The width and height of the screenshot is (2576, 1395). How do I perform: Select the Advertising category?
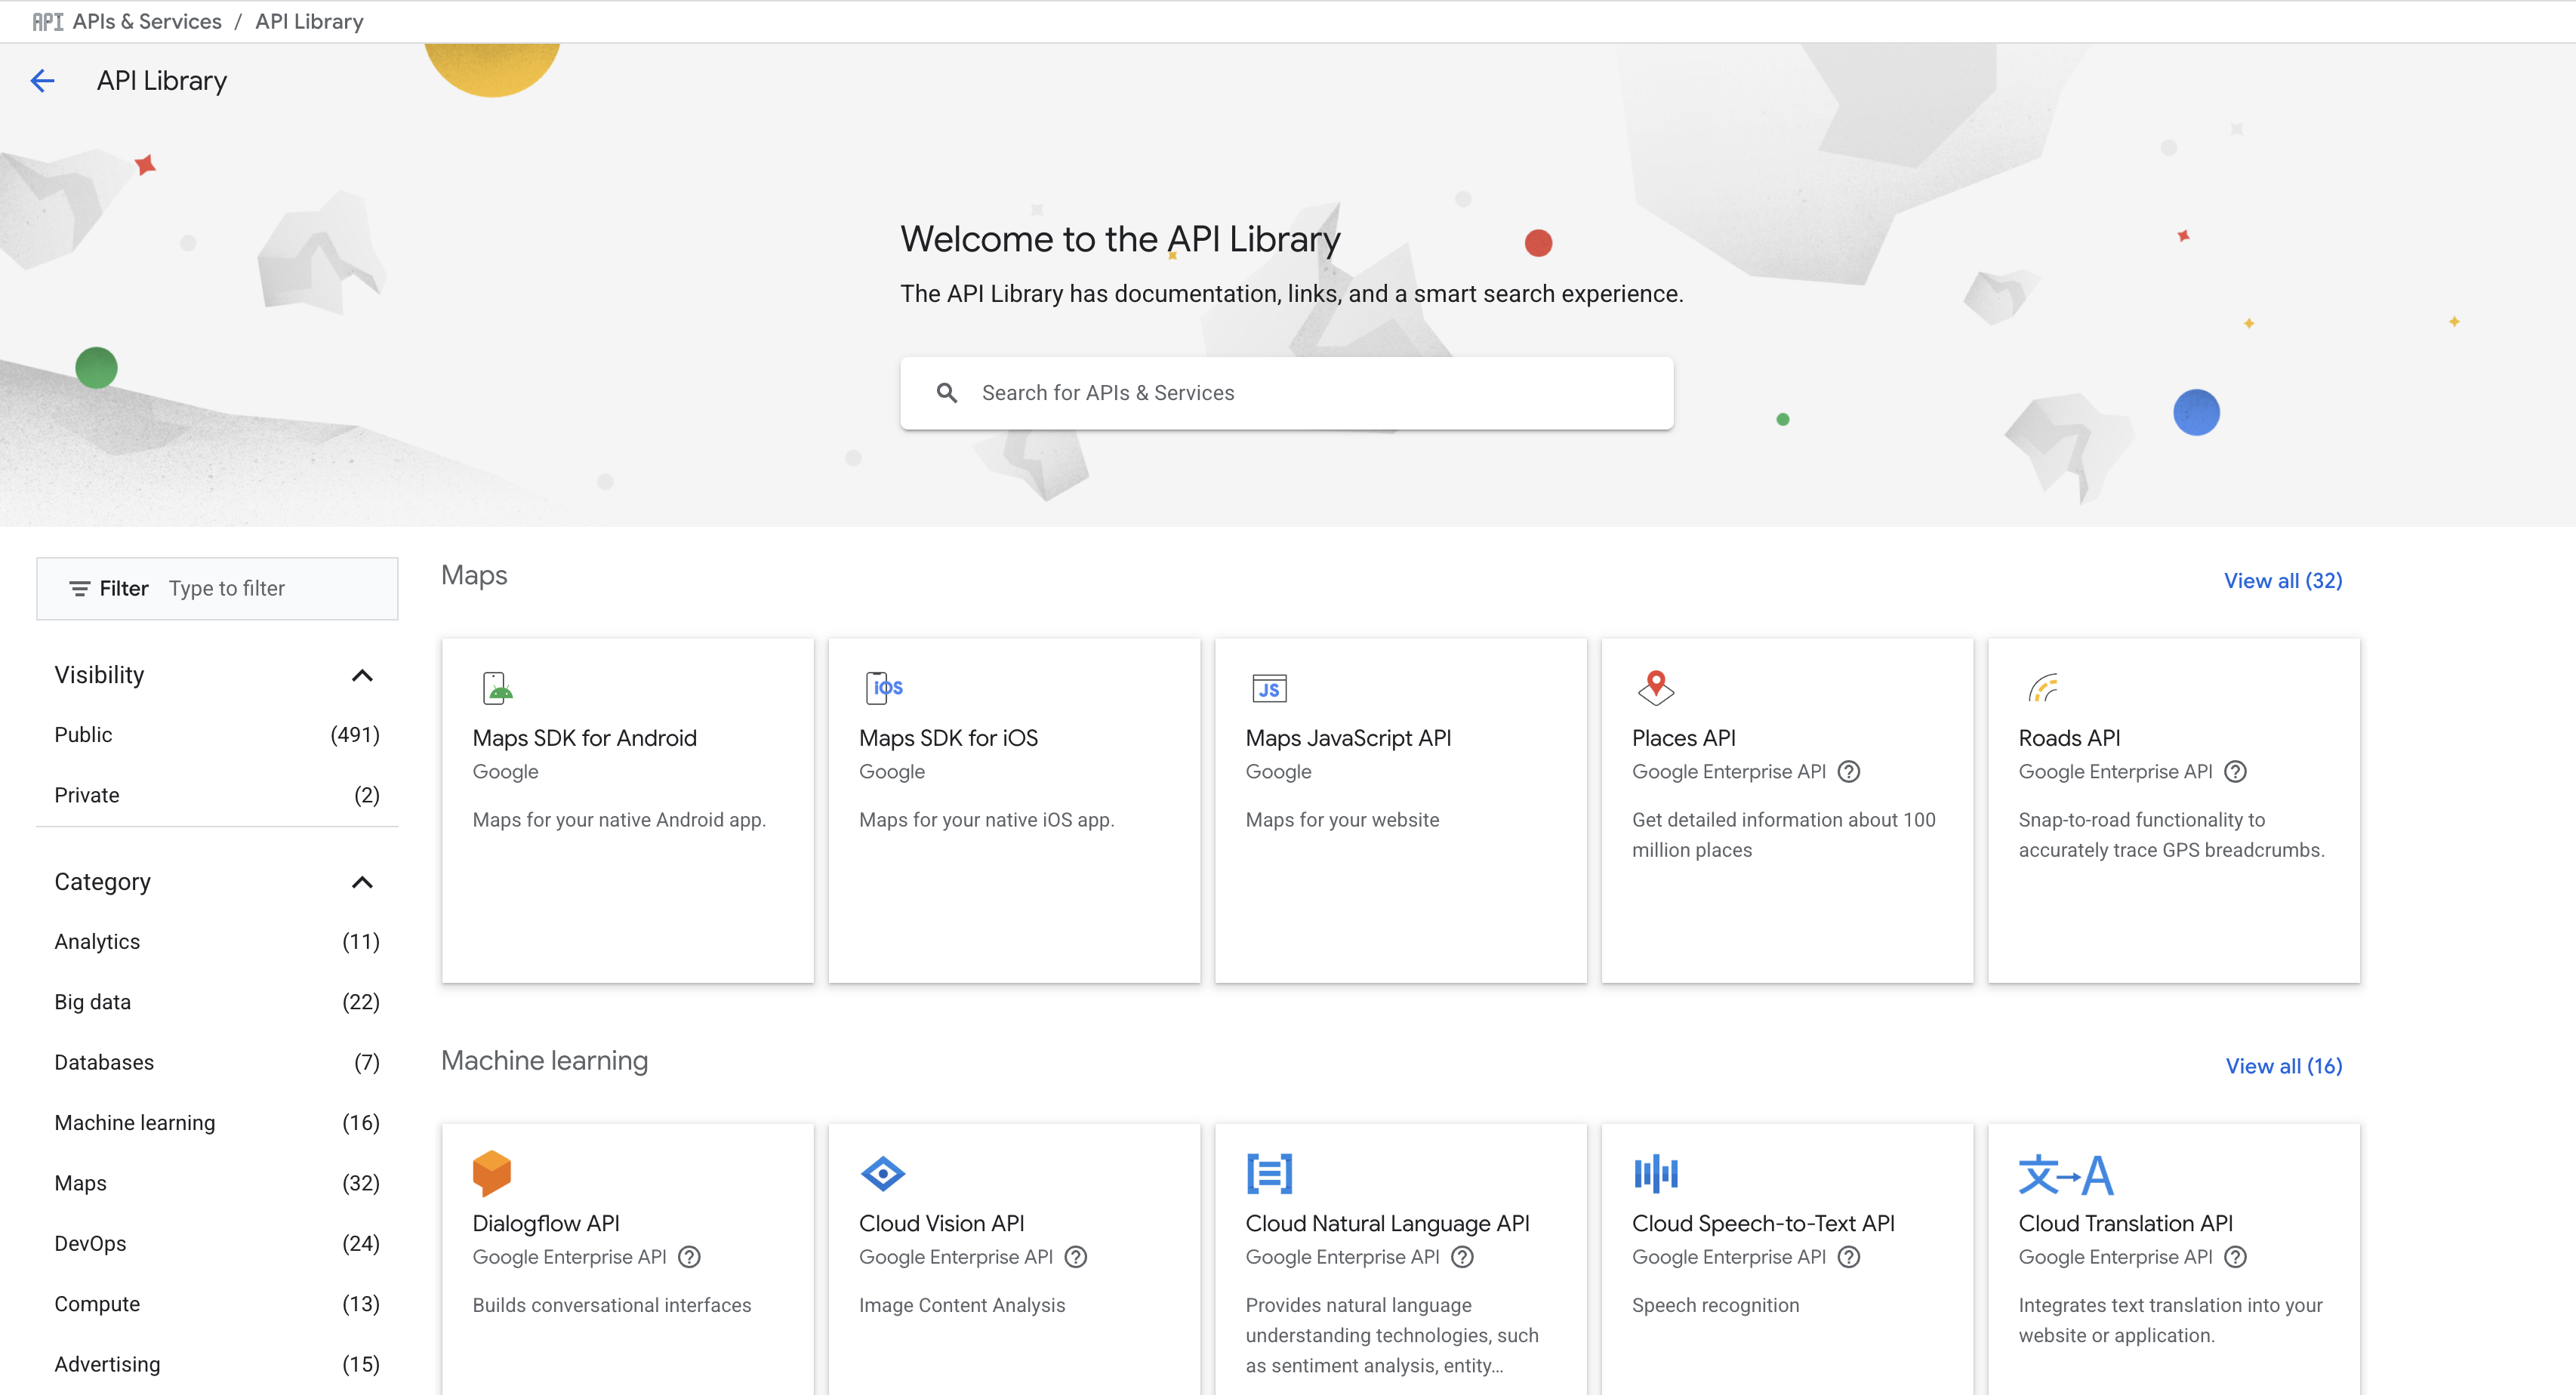[x=217, y=1364]
